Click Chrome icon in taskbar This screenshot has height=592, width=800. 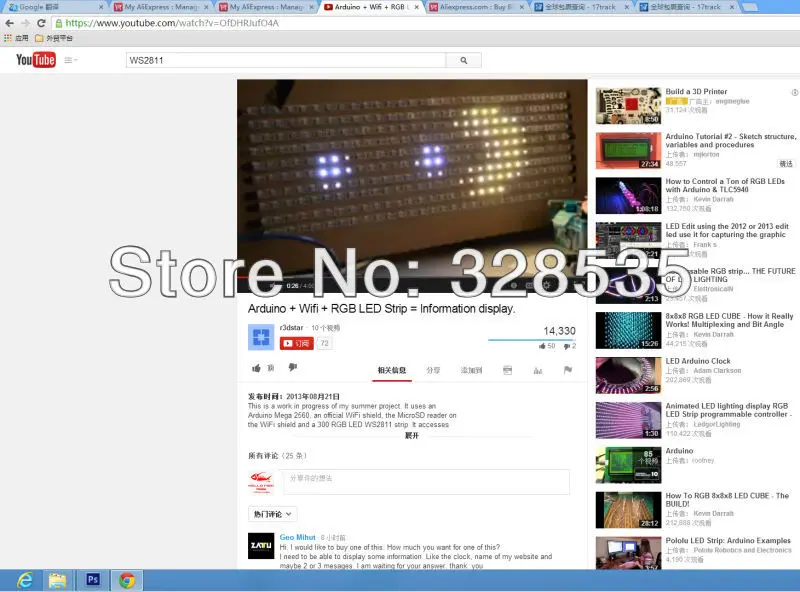pos(127,581)
